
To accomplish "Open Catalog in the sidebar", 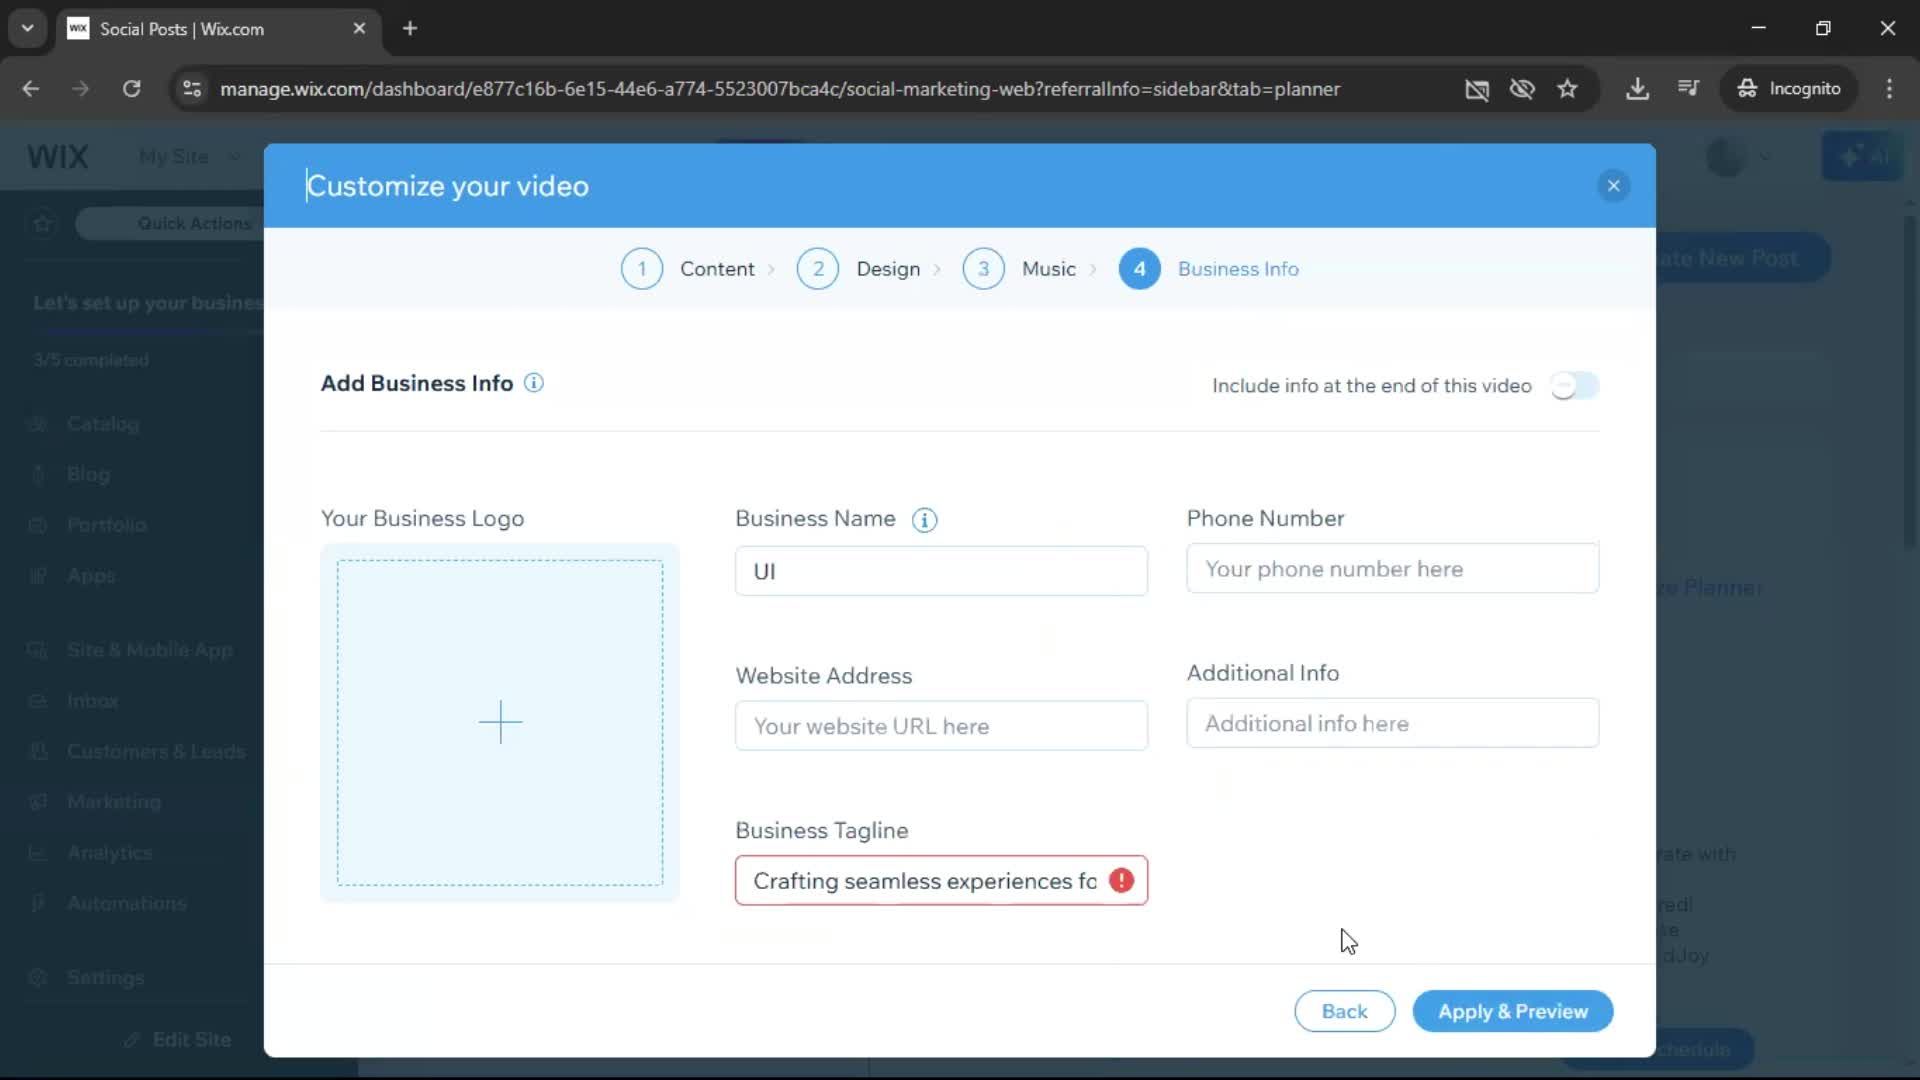I will click(103, 424).
